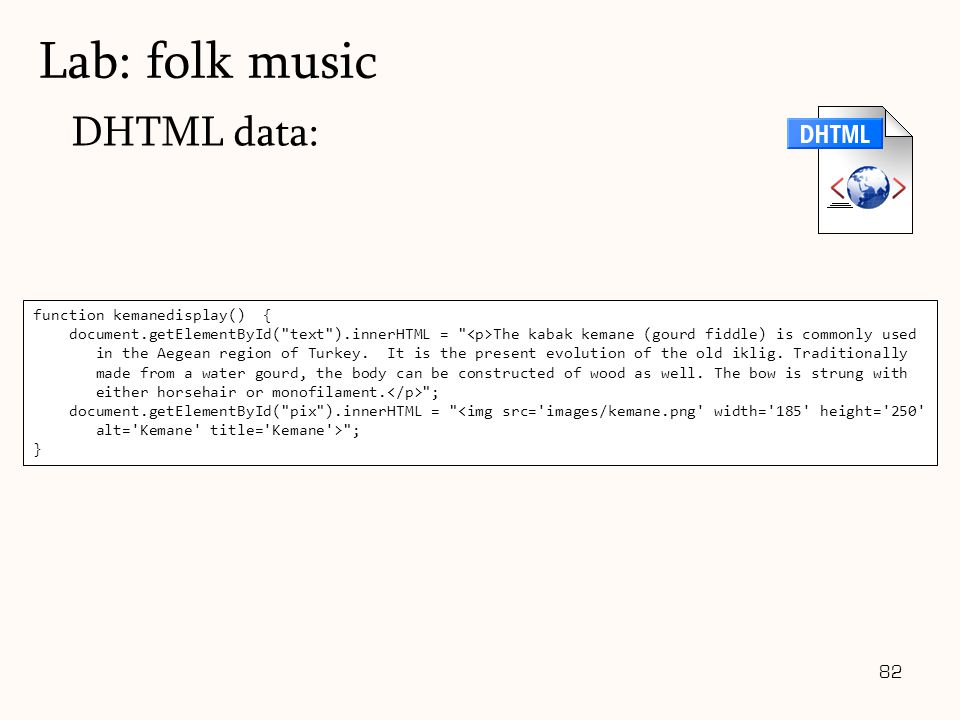Click the red right angle bracket
Viewport: 960px width, 720px height.
pos(898,187)
